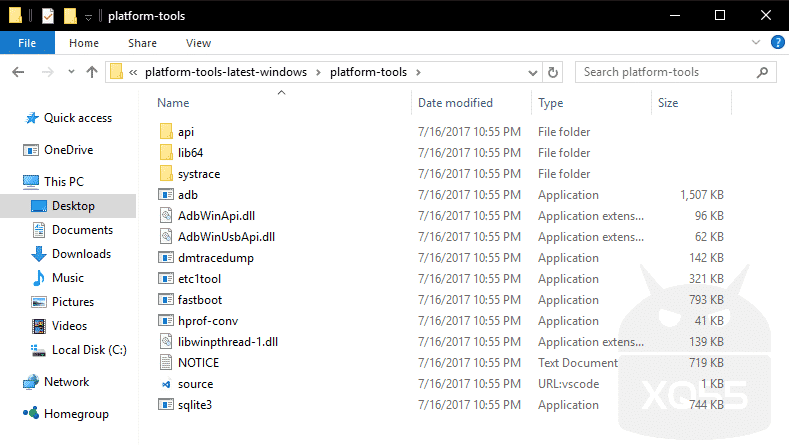
Task: Switch to the Share ribbon tab
Action: (142, 43)
